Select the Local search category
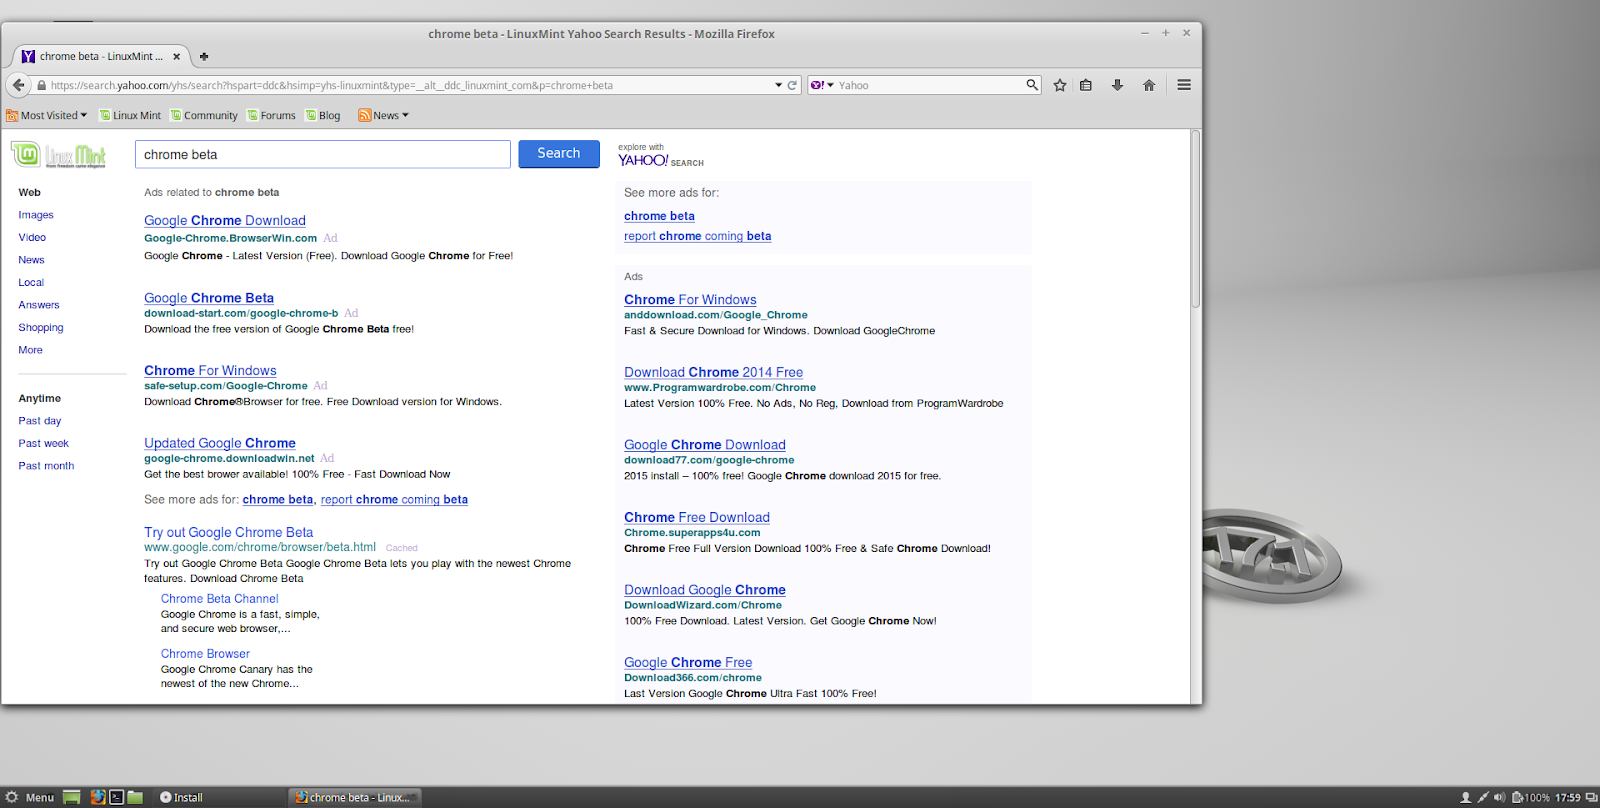The height and width of the screenshot is (808, 1600). click(31, 282)
